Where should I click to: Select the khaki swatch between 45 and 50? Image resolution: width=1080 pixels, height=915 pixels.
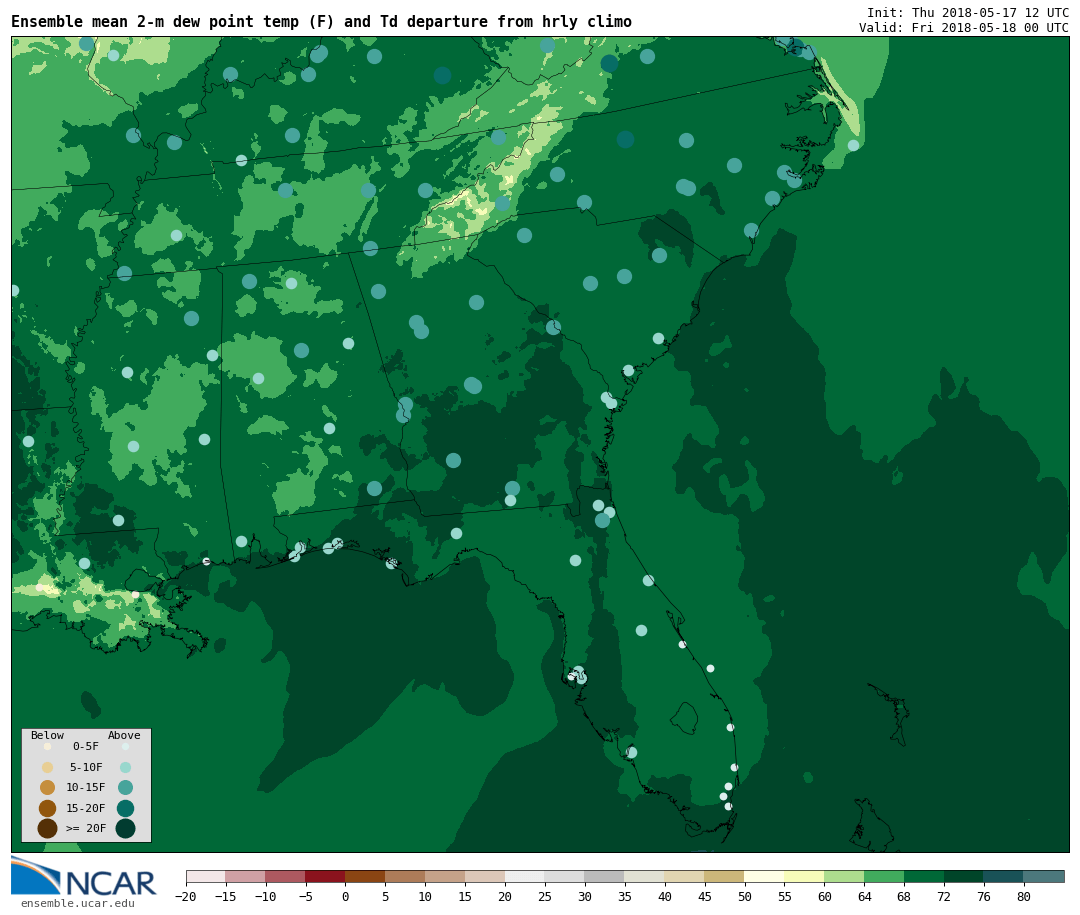tap(725, 876)
